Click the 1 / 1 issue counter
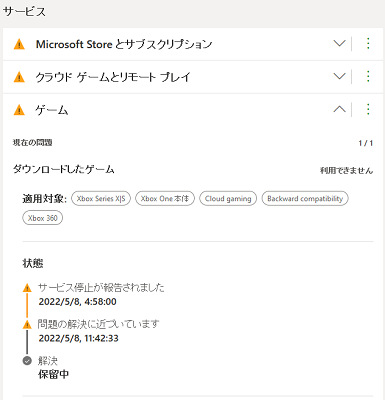Screen dimensions: 385x400 pyautogui.click(x=366, y=143)
